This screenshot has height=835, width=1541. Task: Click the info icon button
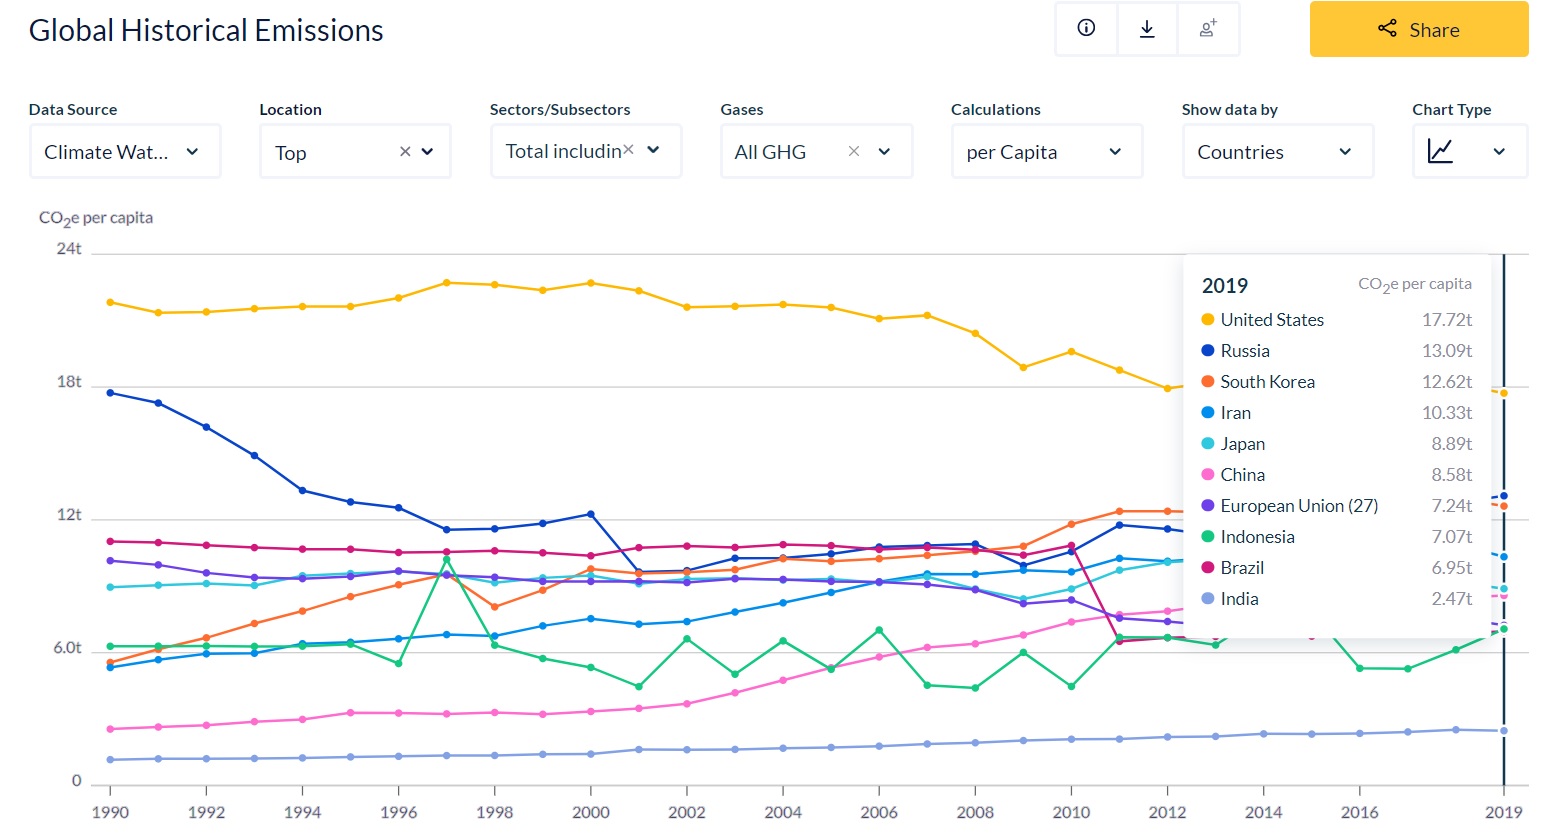click(1086, 29)
